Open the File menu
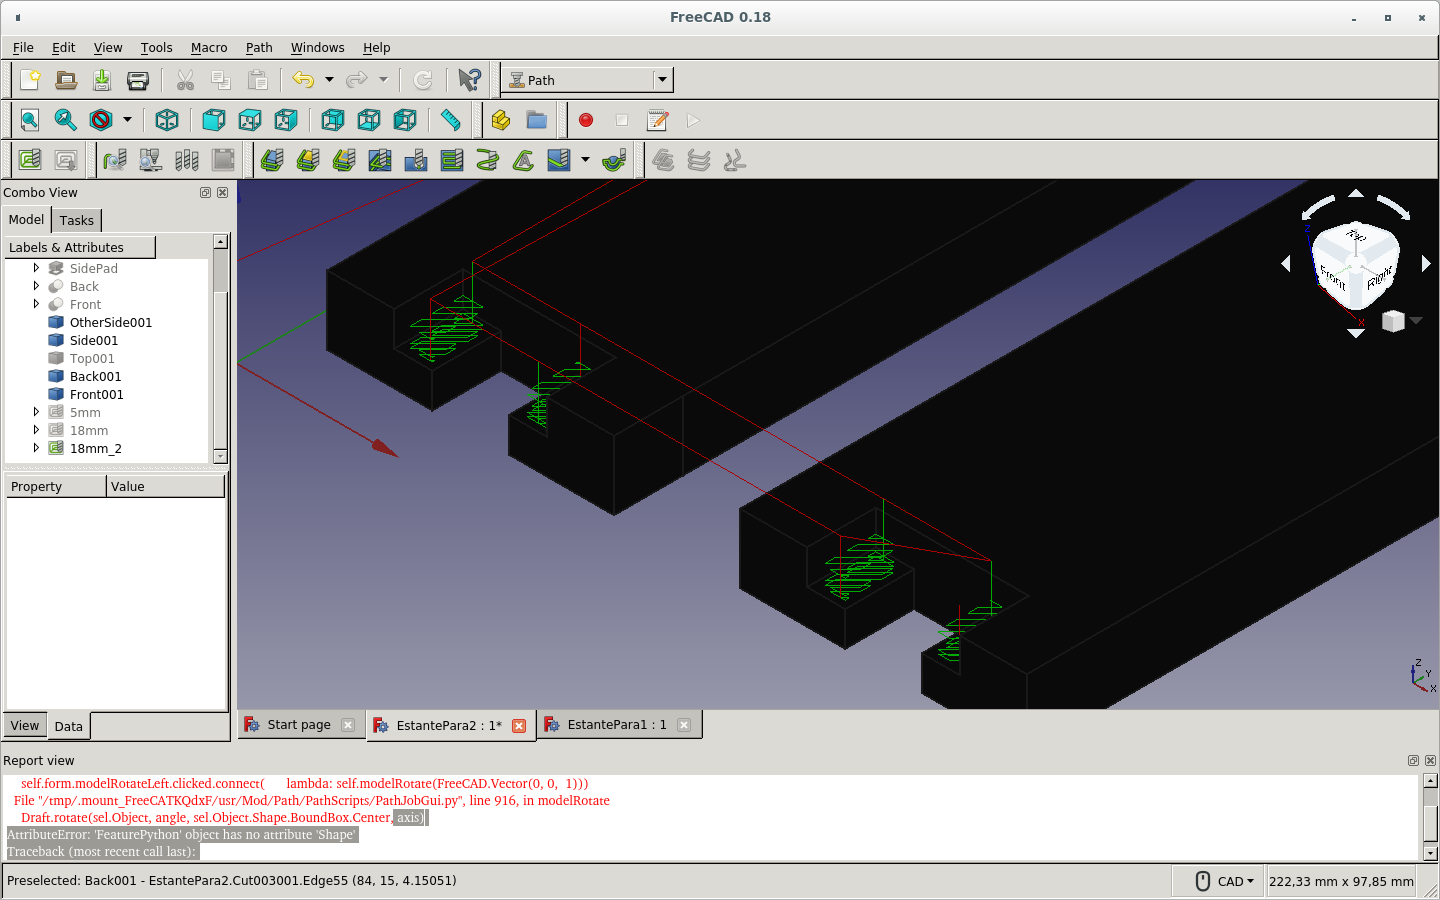This screenshot has height=900, width=1440. pos(23,48)
